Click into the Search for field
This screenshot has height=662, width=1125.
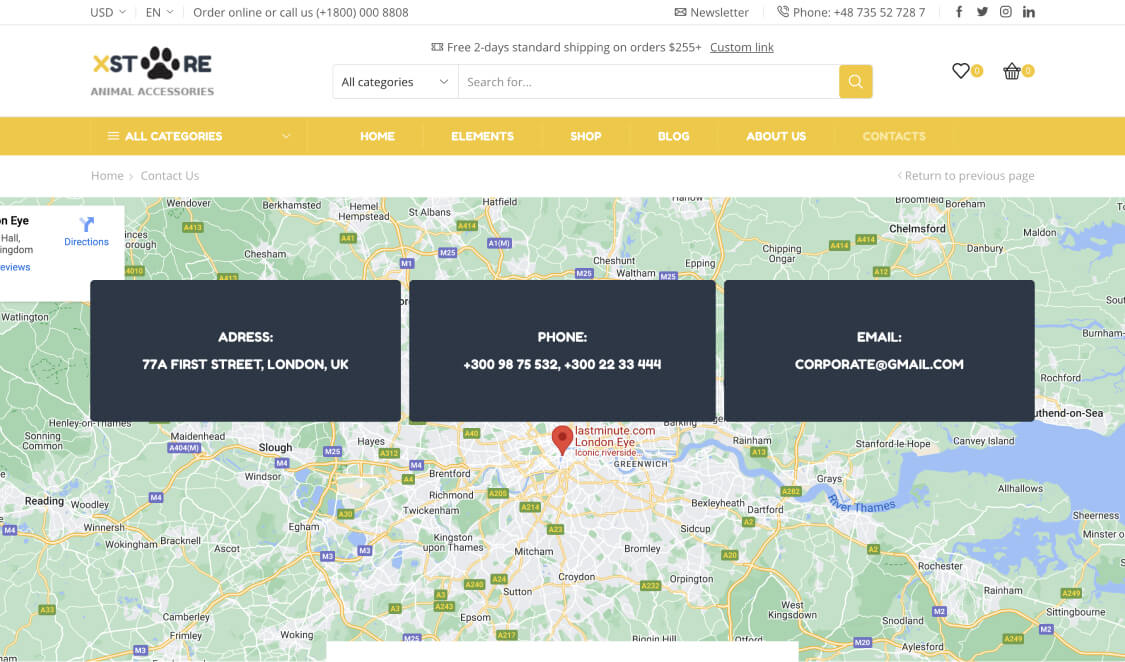point(647,82)
